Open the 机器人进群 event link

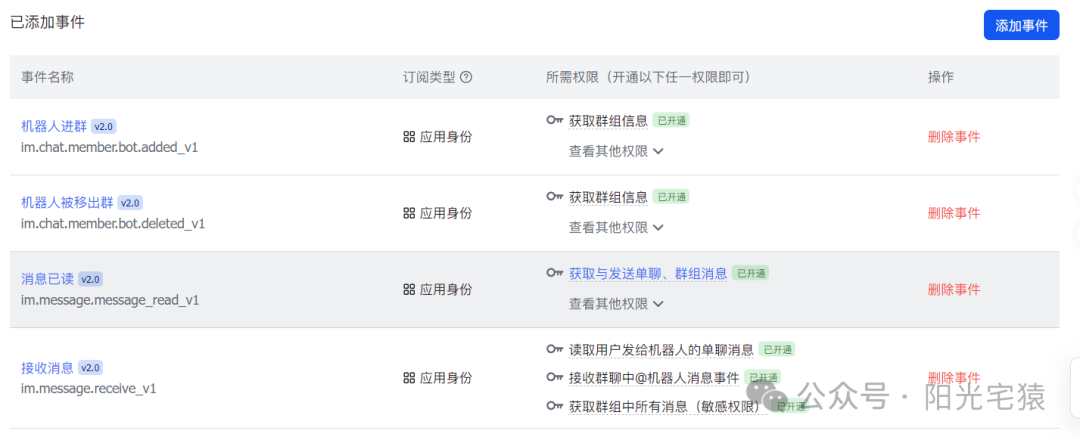(x=54, y=126)
